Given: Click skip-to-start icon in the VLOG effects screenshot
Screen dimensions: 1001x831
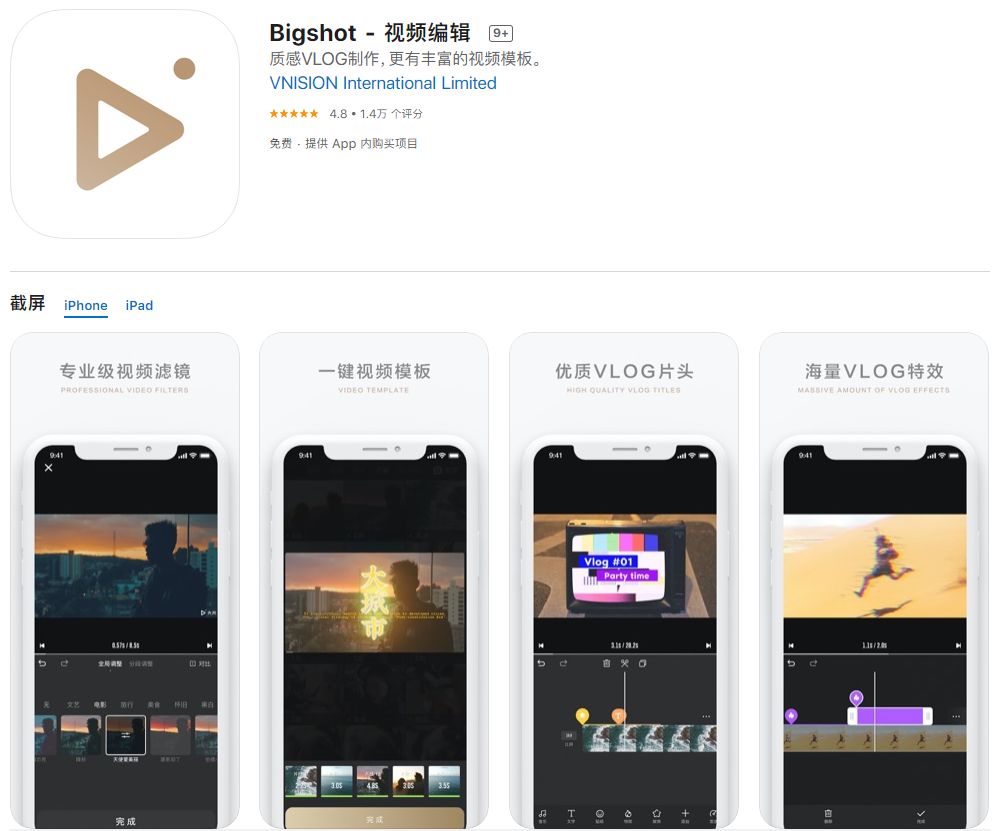Looking at the screenshot, I should (791, 646).
